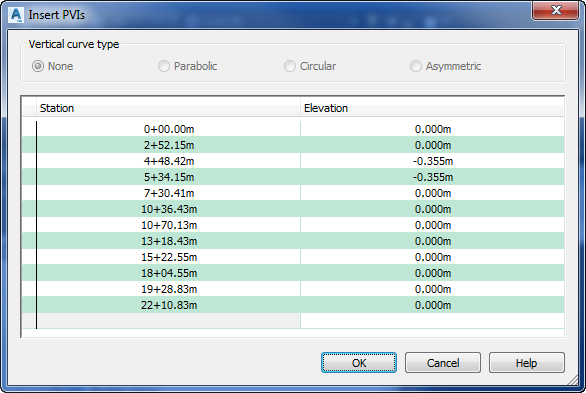This screenshot has width=586, height=393.
Task: Select station cell 0+00.00m
Action: (x=169, y=129)
